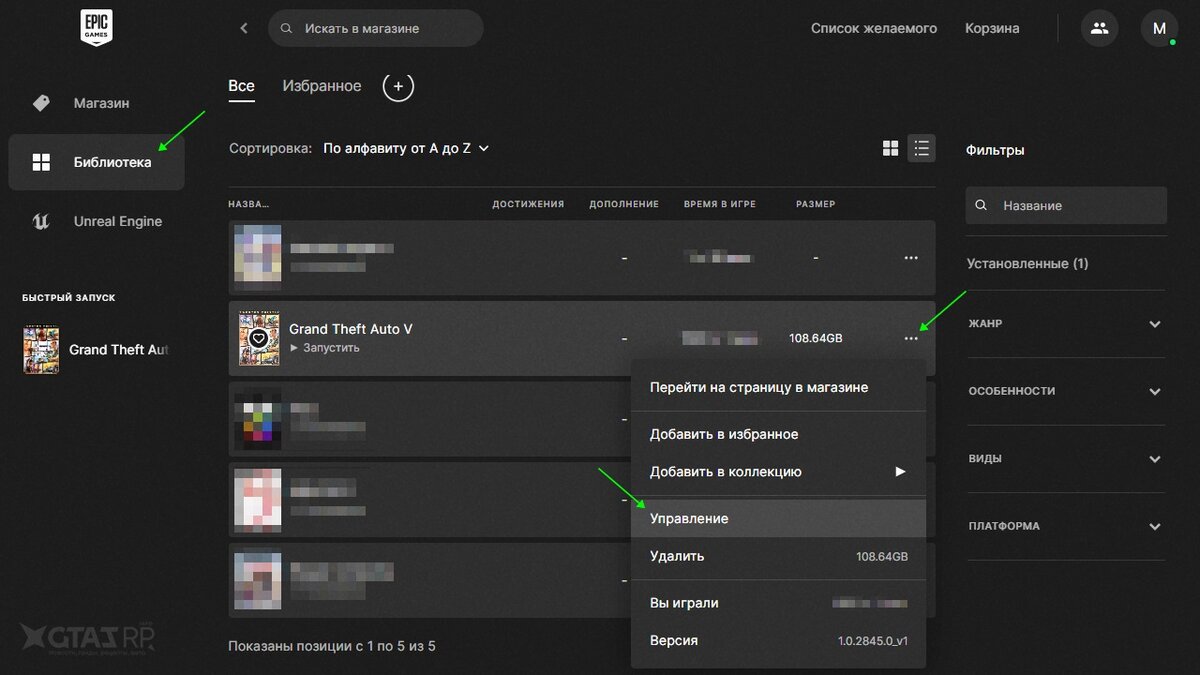Focus the Искать в магазине search field
Image resolution: width=1200 pixels, height=675 pixels.
click(376, 28)
